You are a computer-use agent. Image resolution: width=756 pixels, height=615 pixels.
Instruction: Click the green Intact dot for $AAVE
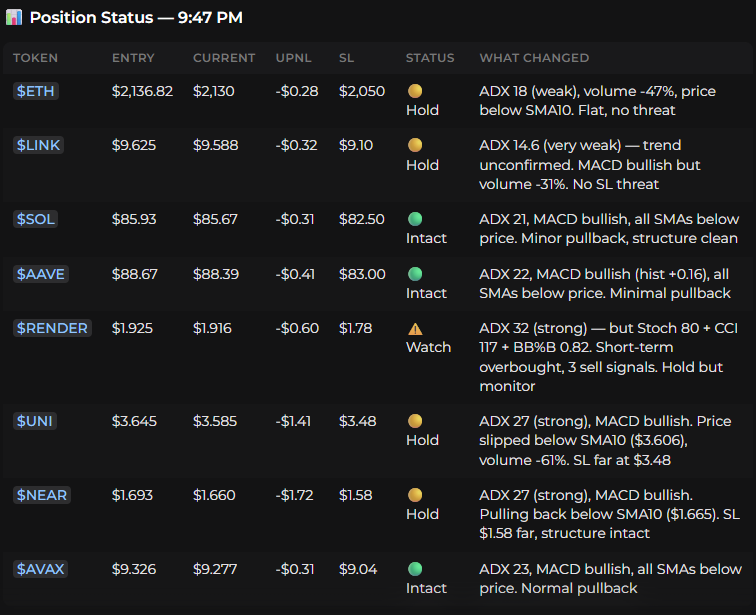415,274
